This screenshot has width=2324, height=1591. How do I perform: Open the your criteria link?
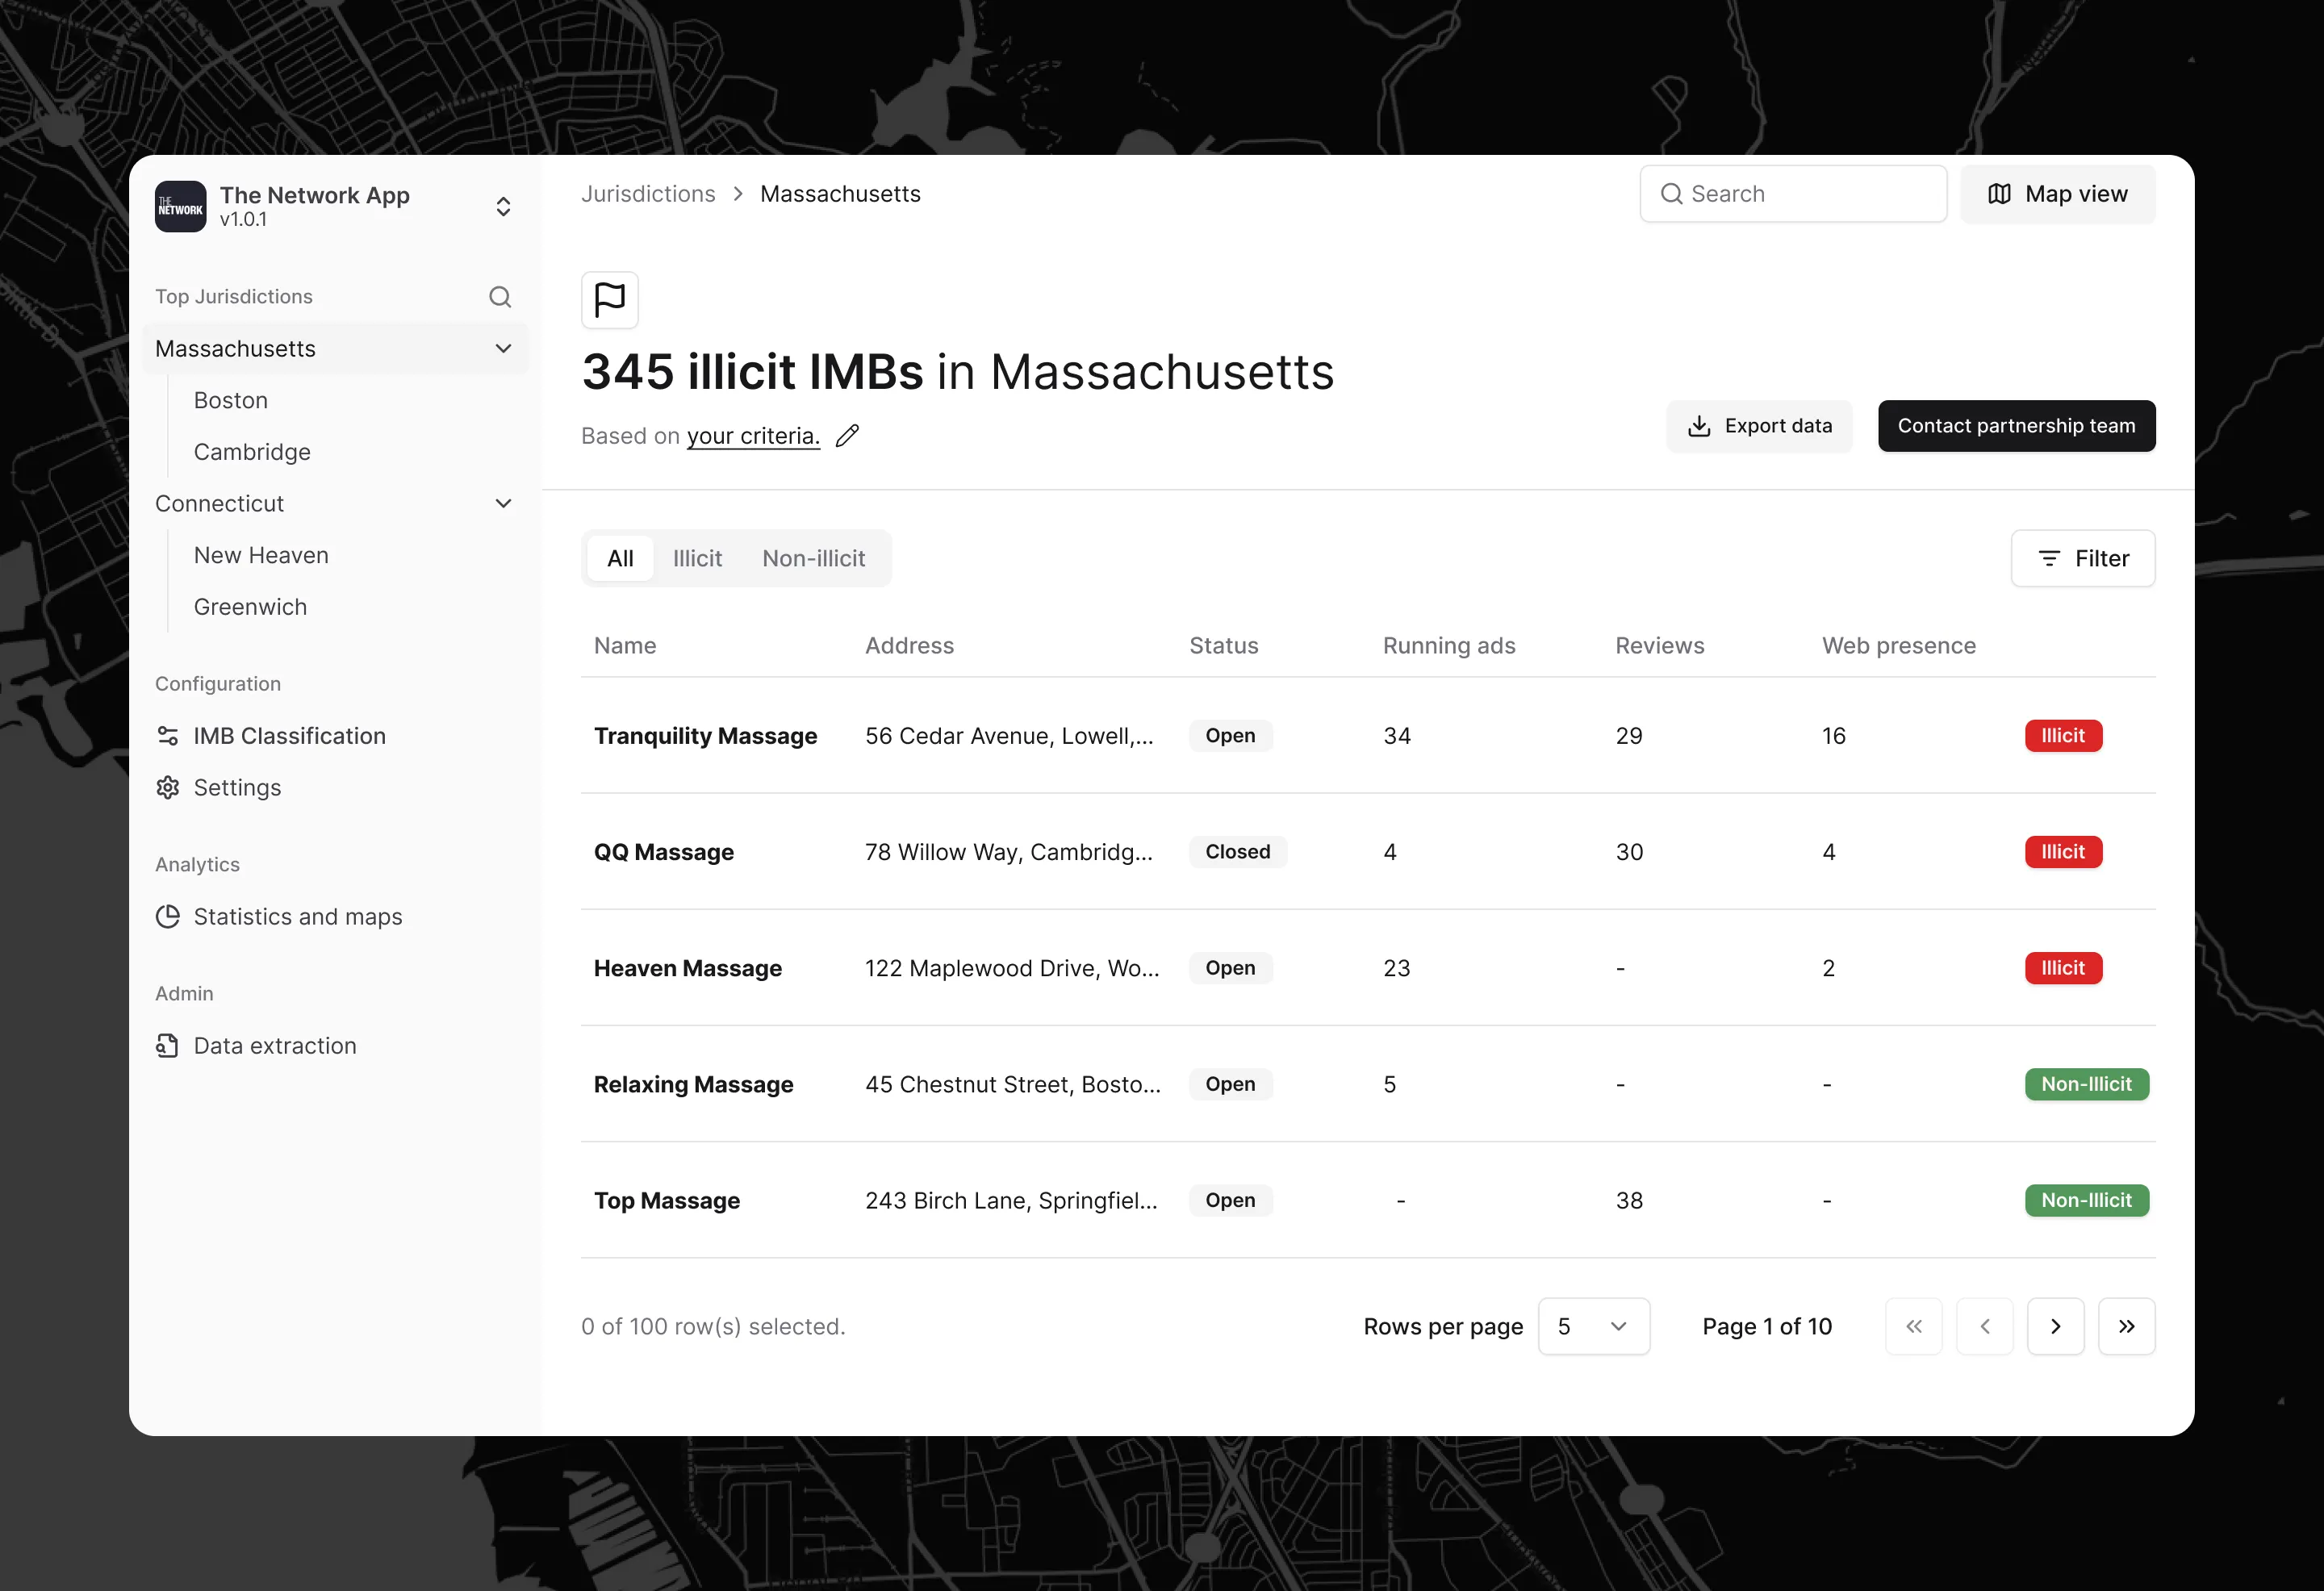(x=753, y=436)
